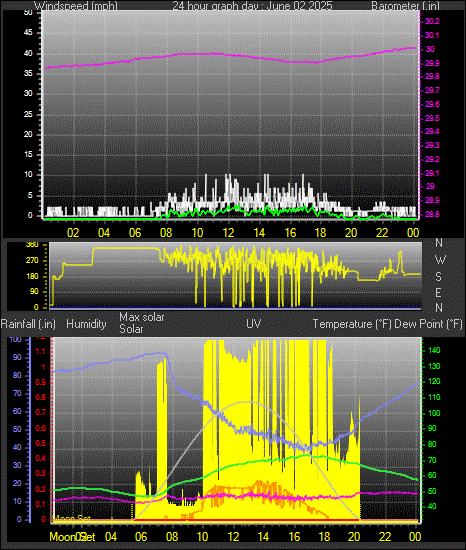Click the E compass label on direction graph
466x550 pixels.
click(x=438, y=292)
